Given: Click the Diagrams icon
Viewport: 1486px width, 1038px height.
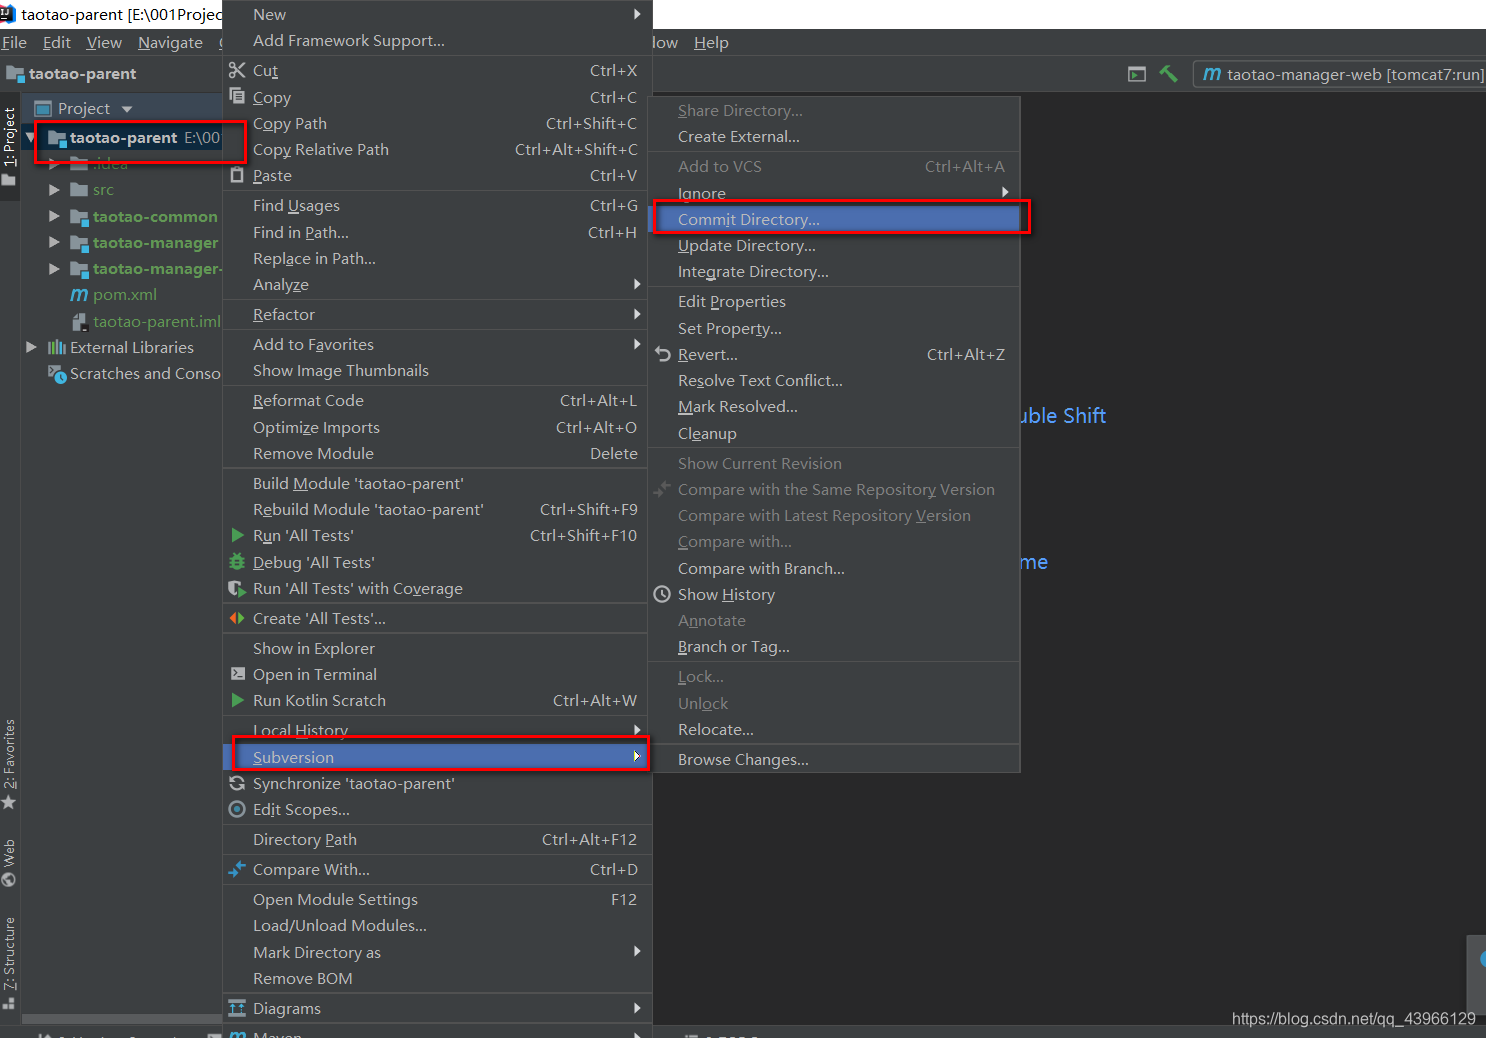Looking at the screenshot, I should [x=237, y=1008].
